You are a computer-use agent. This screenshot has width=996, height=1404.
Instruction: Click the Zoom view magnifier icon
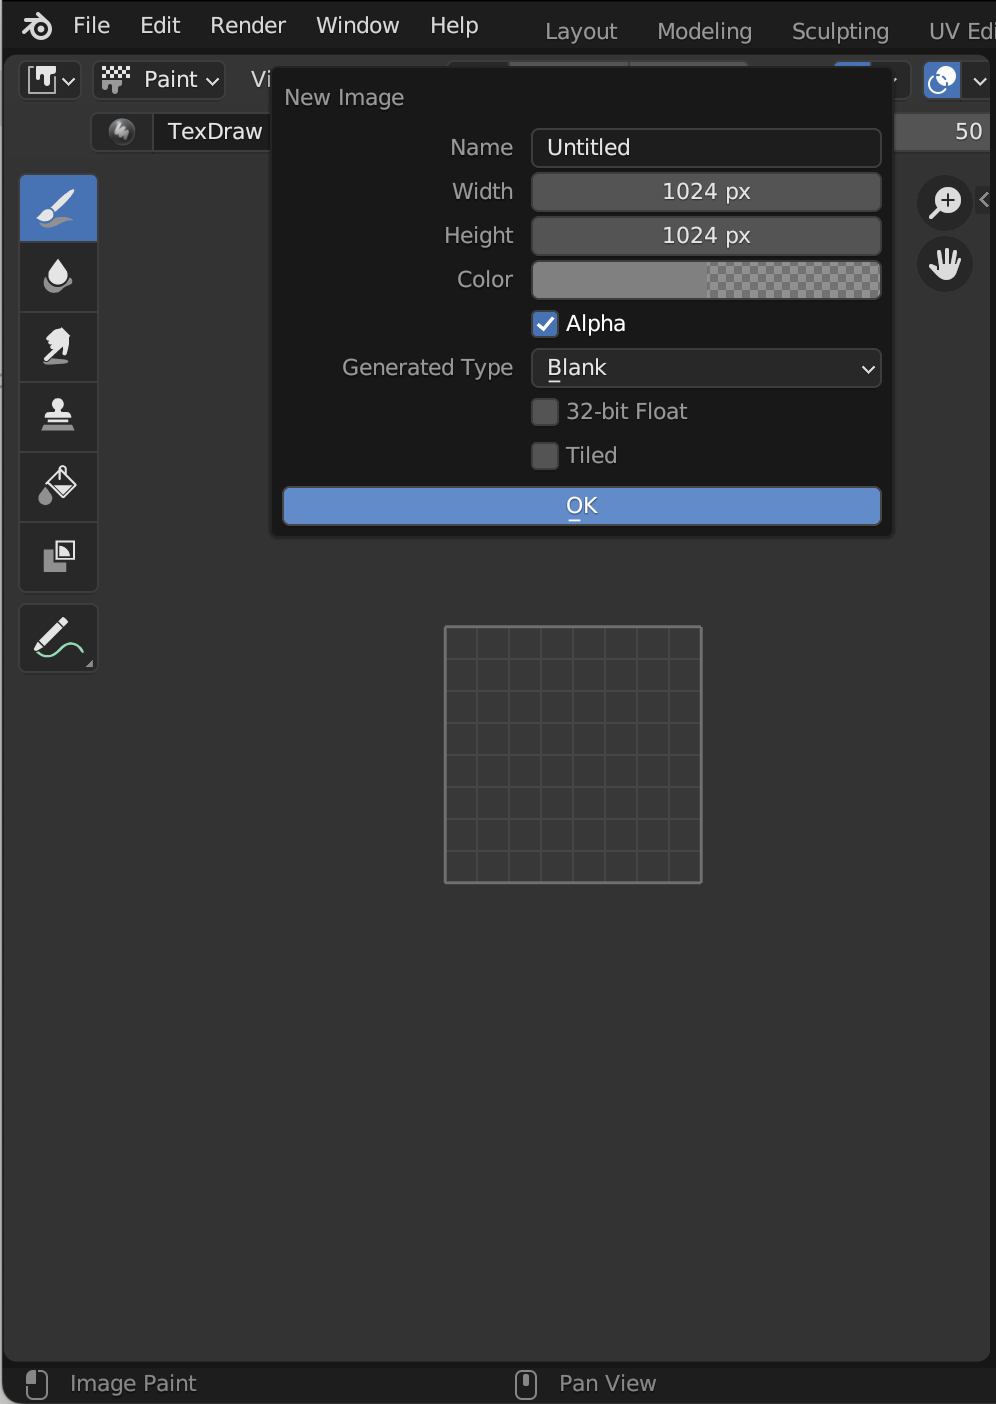tap(945, 202)
